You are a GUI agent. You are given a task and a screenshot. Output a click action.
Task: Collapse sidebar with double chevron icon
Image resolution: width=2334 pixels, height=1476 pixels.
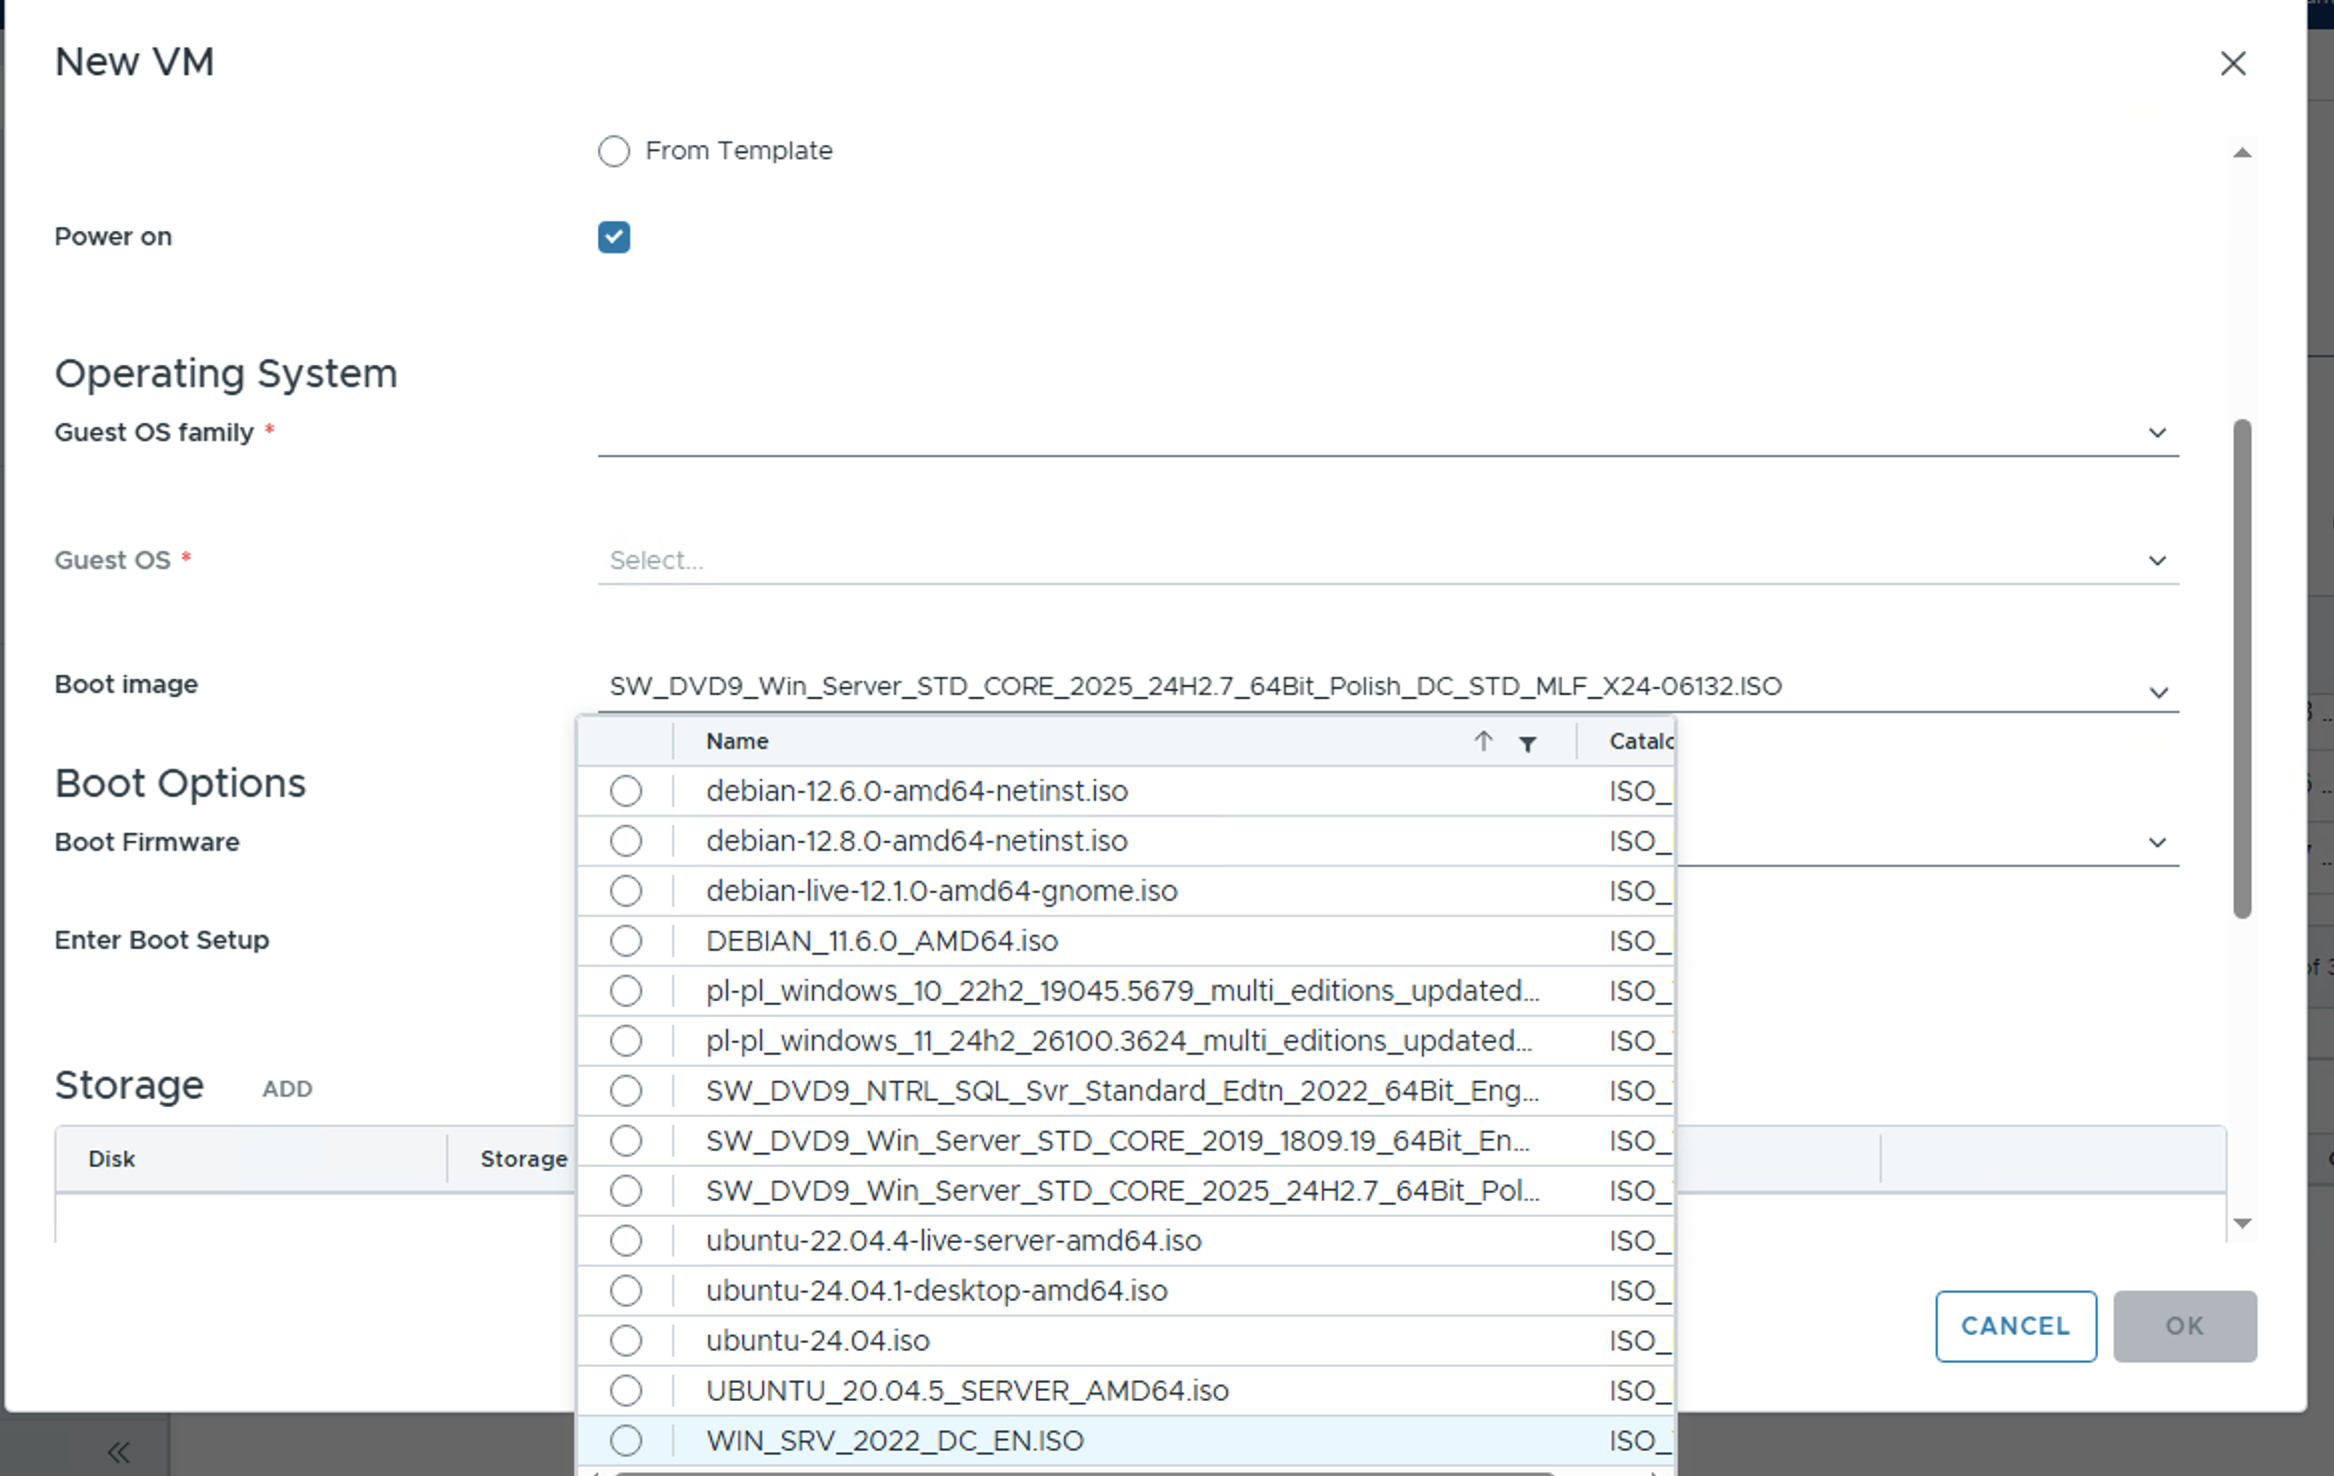pos(118,1451)
